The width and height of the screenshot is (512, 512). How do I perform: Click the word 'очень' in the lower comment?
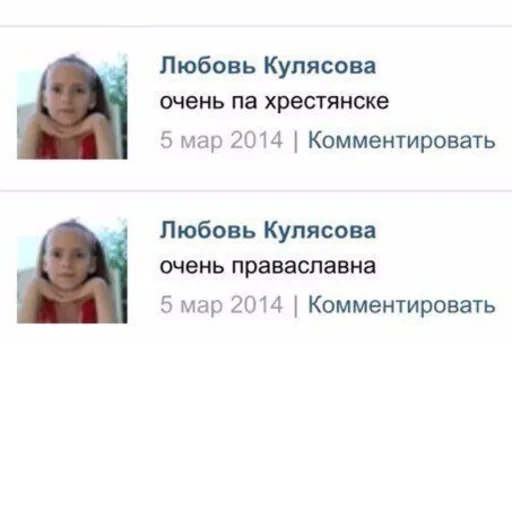click(192, 267)
